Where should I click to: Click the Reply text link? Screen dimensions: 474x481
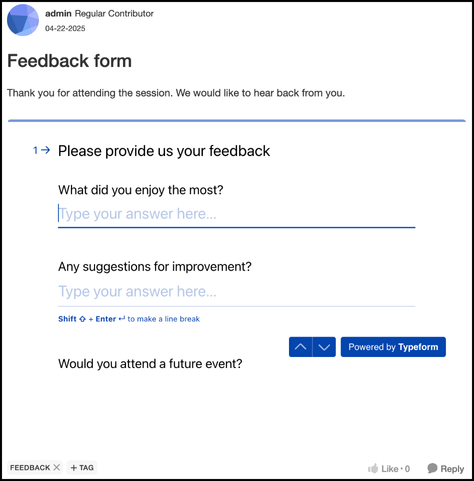[452, 469]
